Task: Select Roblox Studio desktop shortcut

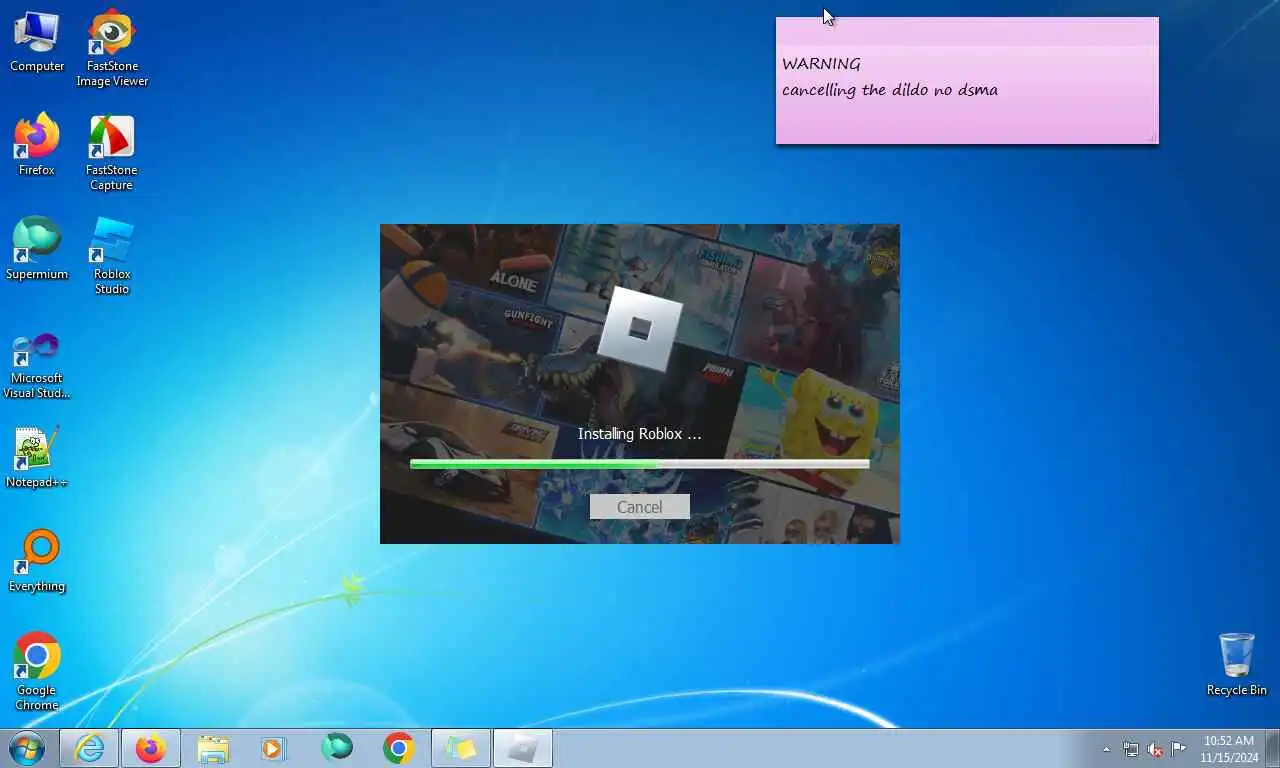Action: pos(112,257)
